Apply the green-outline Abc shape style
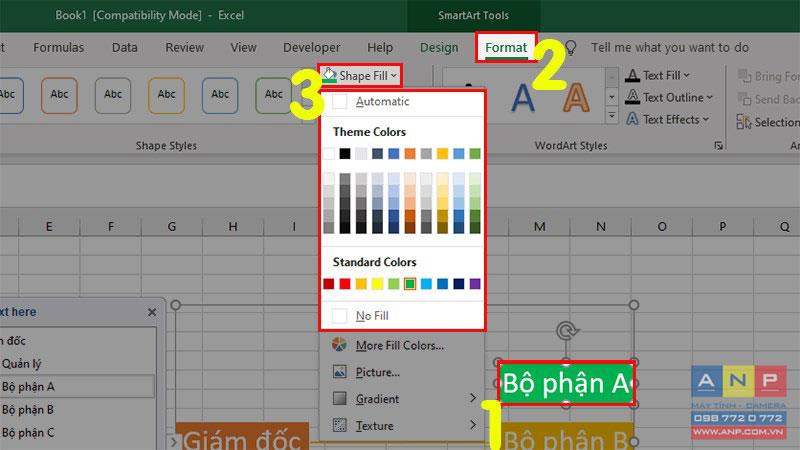The height and width of the screenshot is (450, 800). click(273, 95)
